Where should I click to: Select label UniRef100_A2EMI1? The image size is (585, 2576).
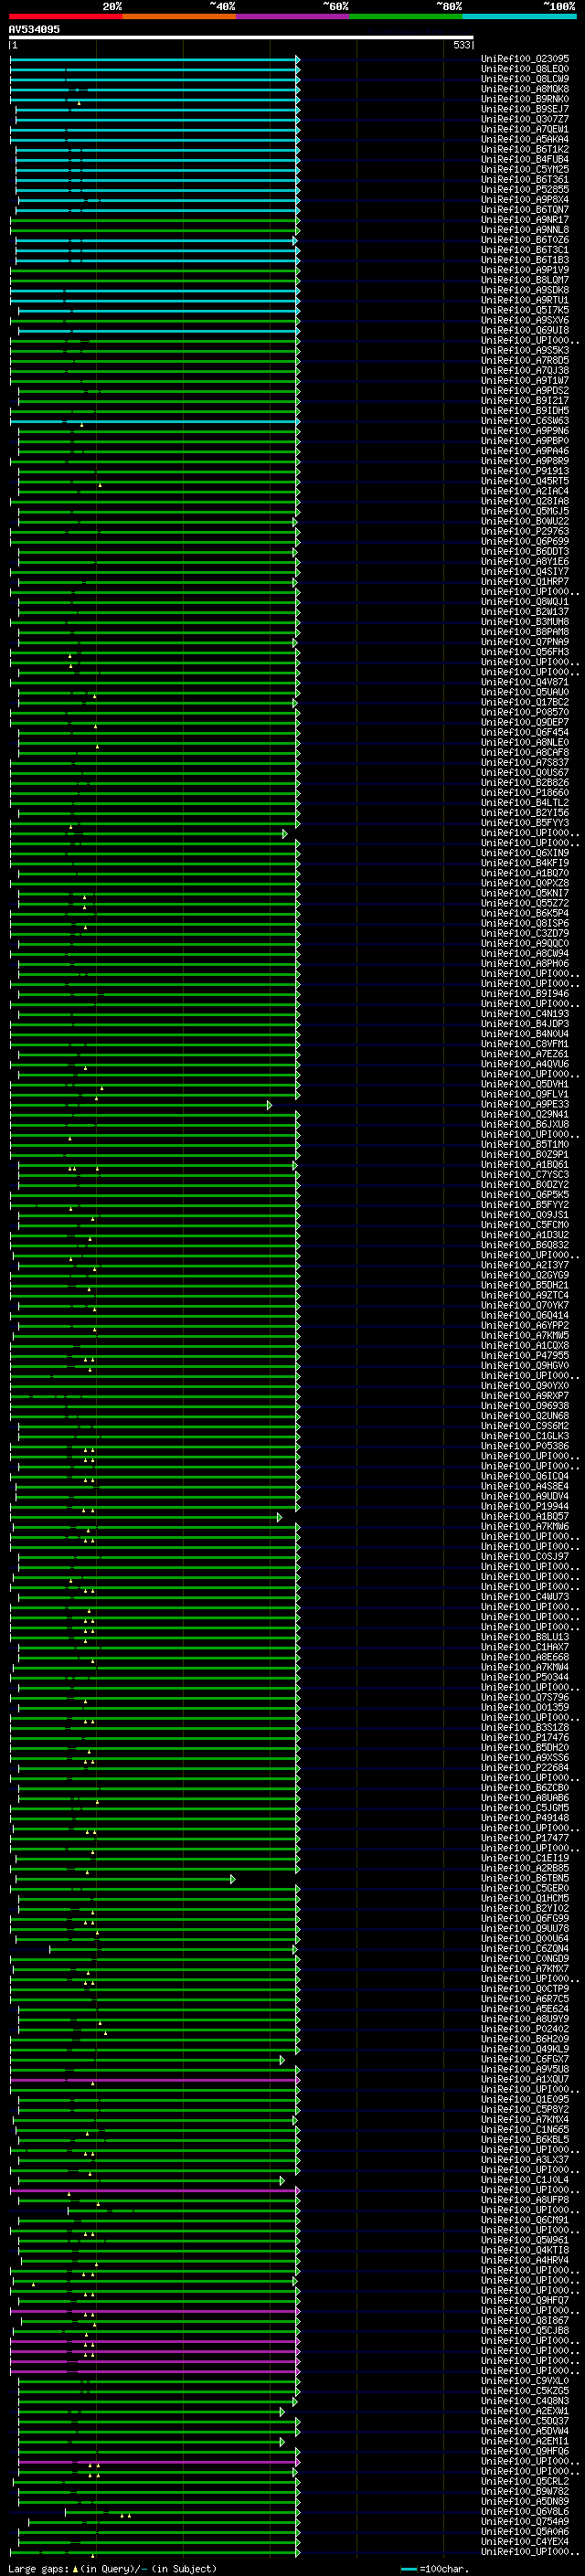click(525, 2441)
